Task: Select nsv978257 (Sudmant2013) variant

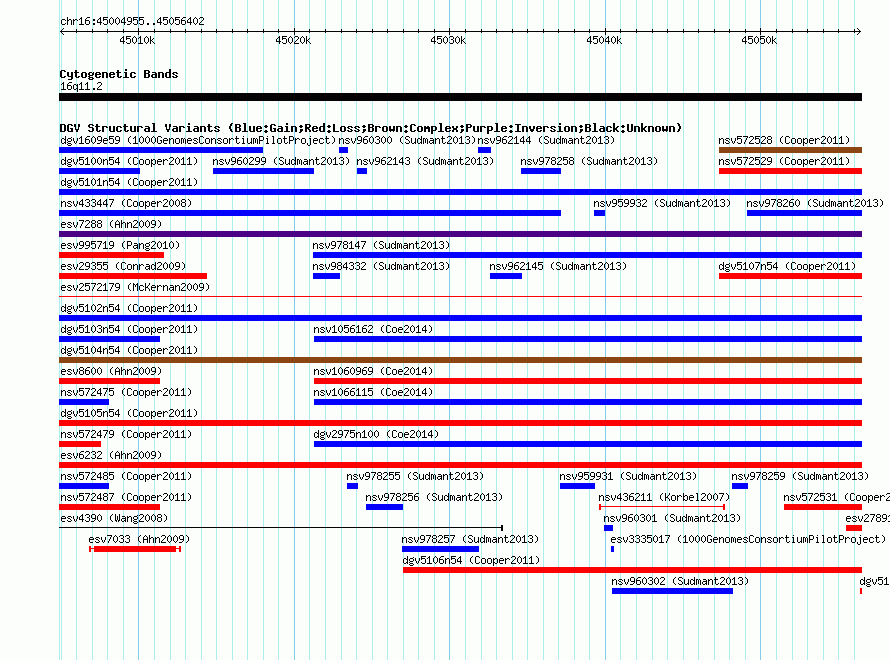Action: click(x=470, y=539)
